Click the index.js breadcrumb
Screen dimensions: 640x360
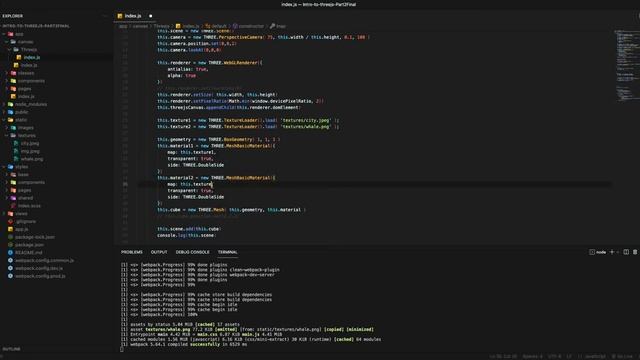pyautogui.click(x=188, y=26)
